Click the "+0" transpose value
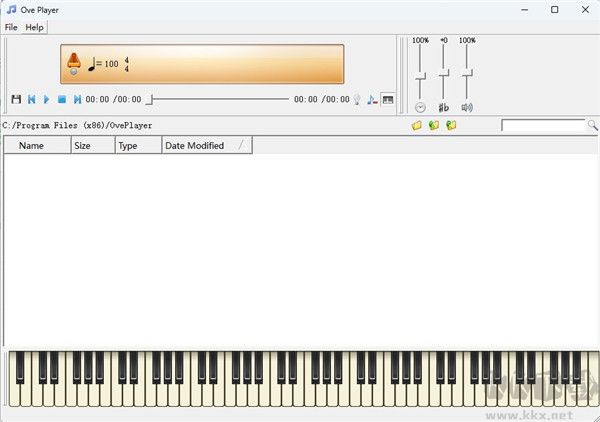Image resolution: width=600 pixels, height=422 pixels. [444, 40]
